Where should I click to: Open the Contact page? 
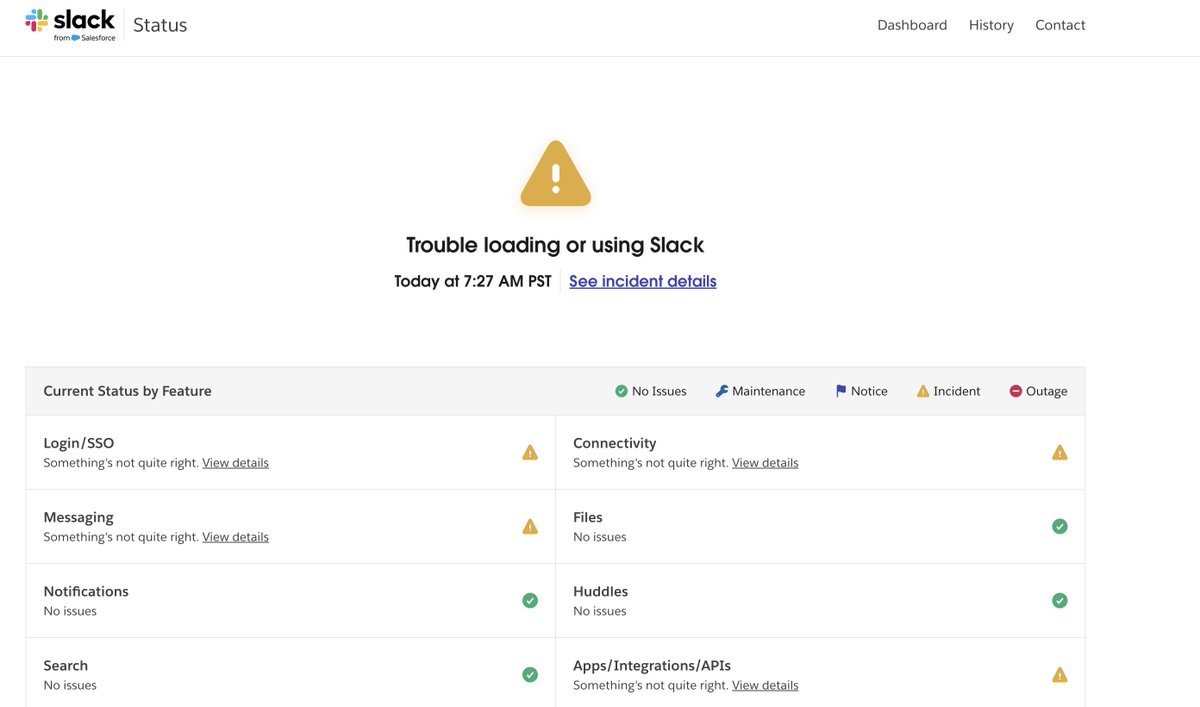[x=1060, y=24]
